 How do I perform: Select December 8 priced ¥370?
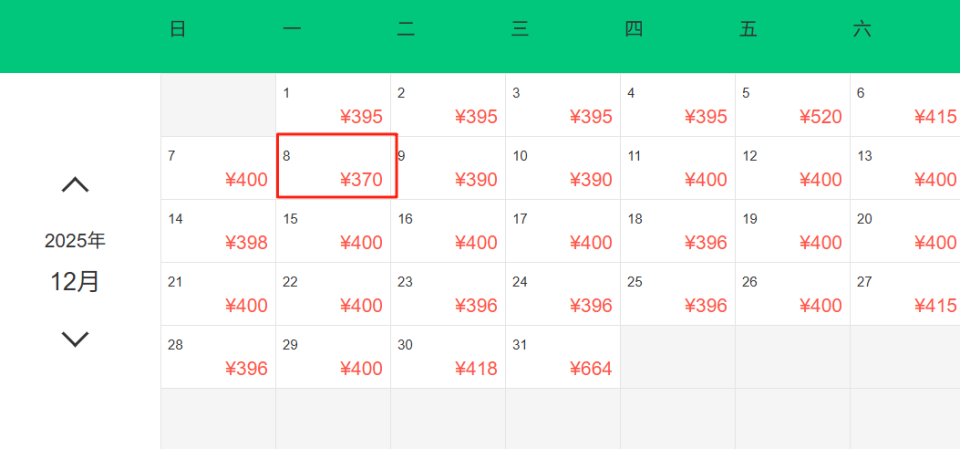tap(336, 167)
